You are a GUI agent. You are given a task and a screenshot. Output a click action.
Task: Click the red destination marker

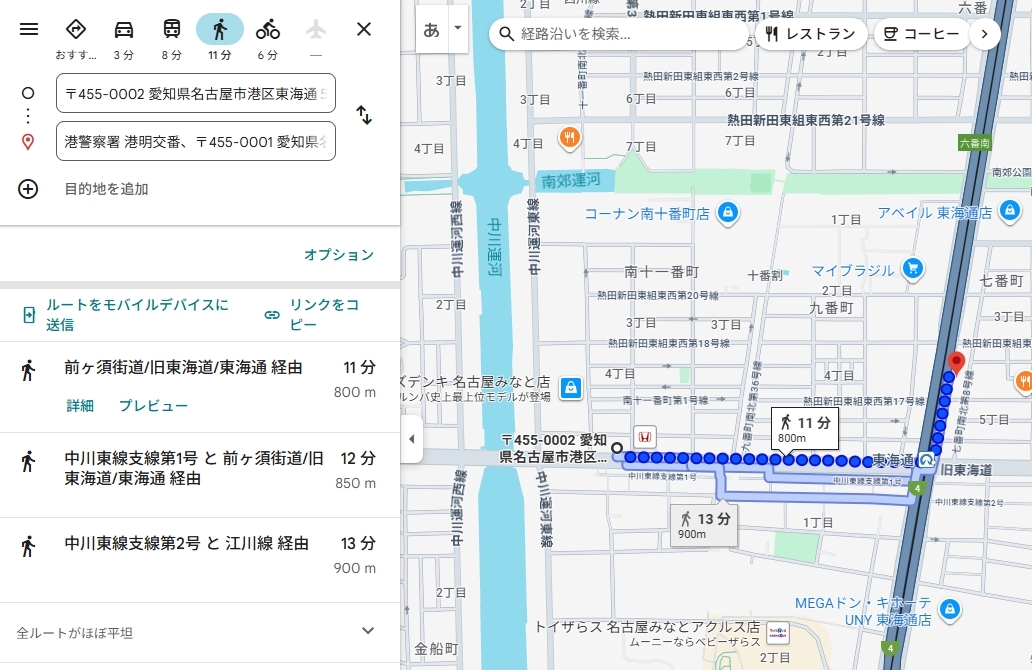[x=956, y=364]
